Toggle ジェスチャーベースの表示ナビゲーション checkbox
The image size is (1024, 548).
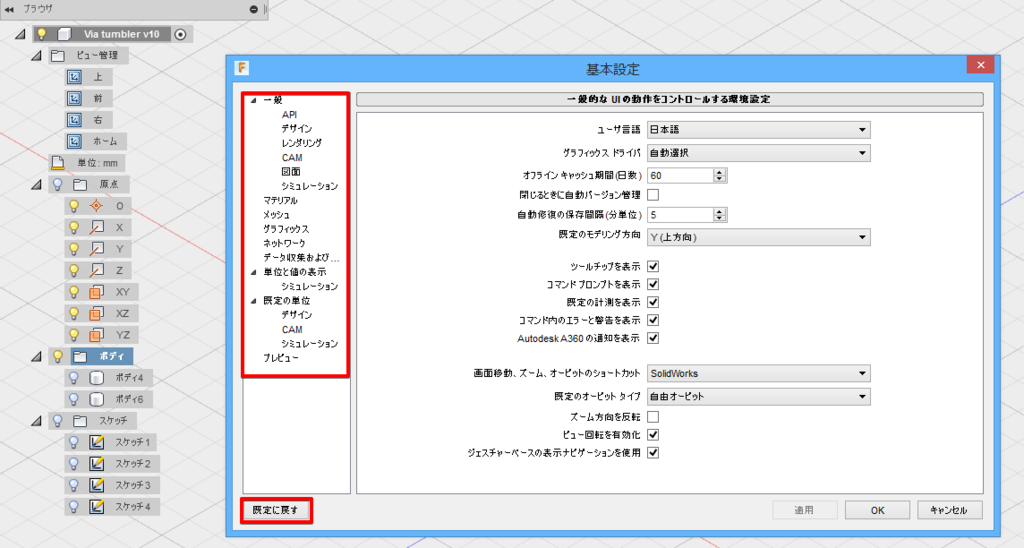coord(653,453)
